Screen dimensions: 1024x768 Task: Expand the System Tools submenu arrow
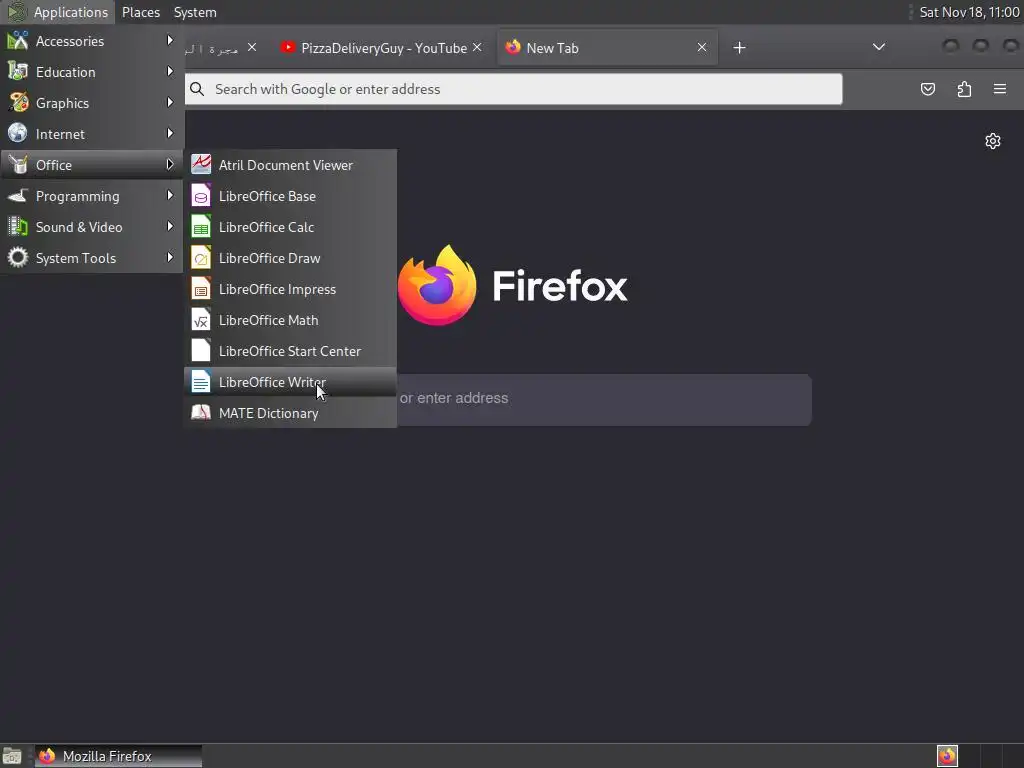170,257
